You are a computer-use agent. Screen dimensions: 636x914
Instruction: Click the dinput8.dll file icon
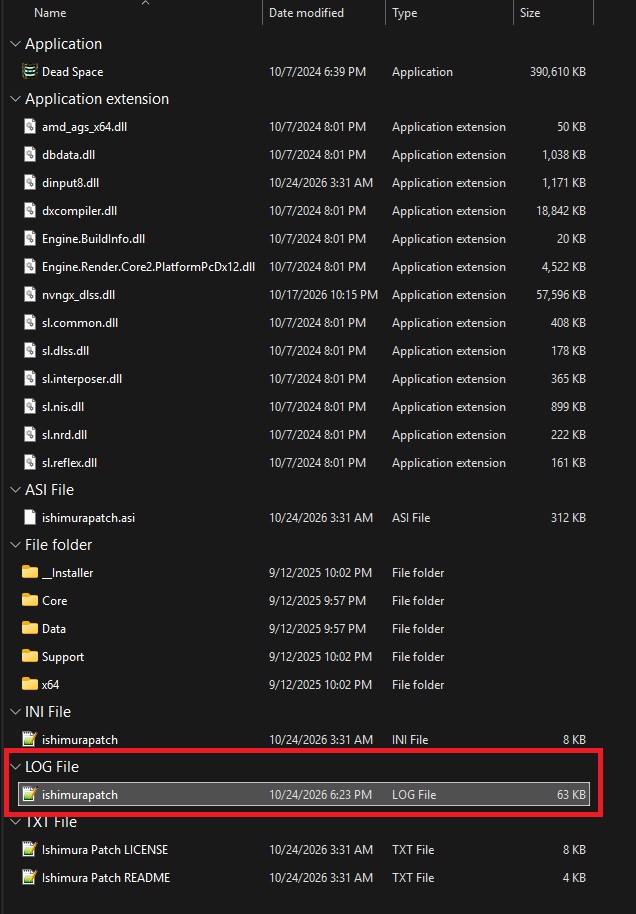coord(30,182)
